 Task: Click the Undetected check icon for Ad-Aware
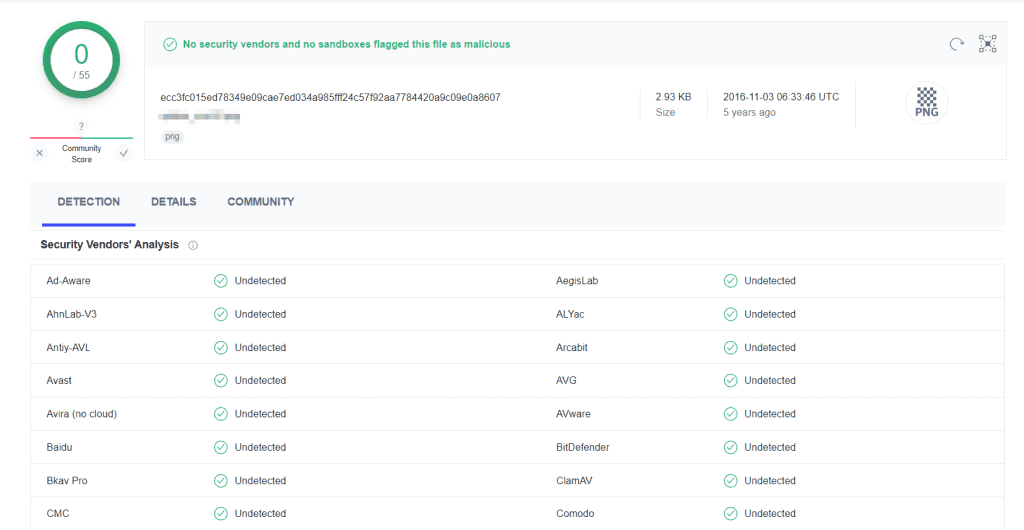tap(221, 281)
